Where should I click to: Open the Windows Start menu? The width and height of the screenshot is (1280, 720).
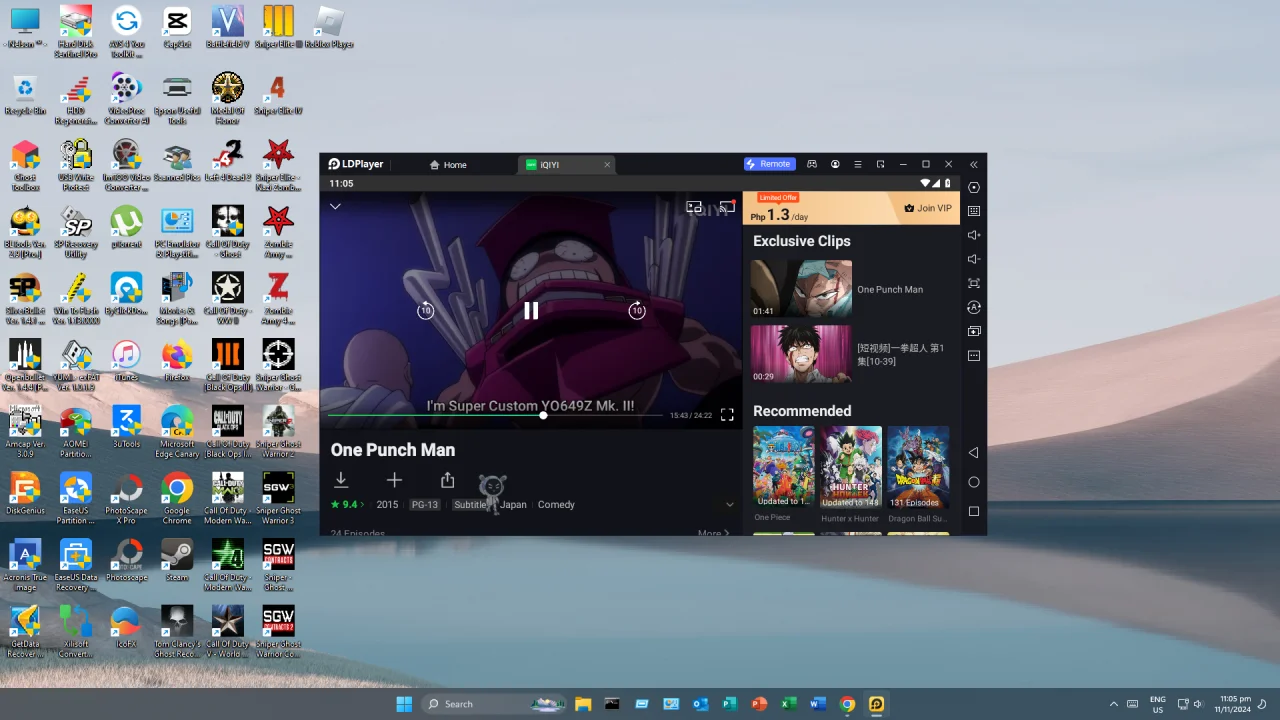pos(404,704)
